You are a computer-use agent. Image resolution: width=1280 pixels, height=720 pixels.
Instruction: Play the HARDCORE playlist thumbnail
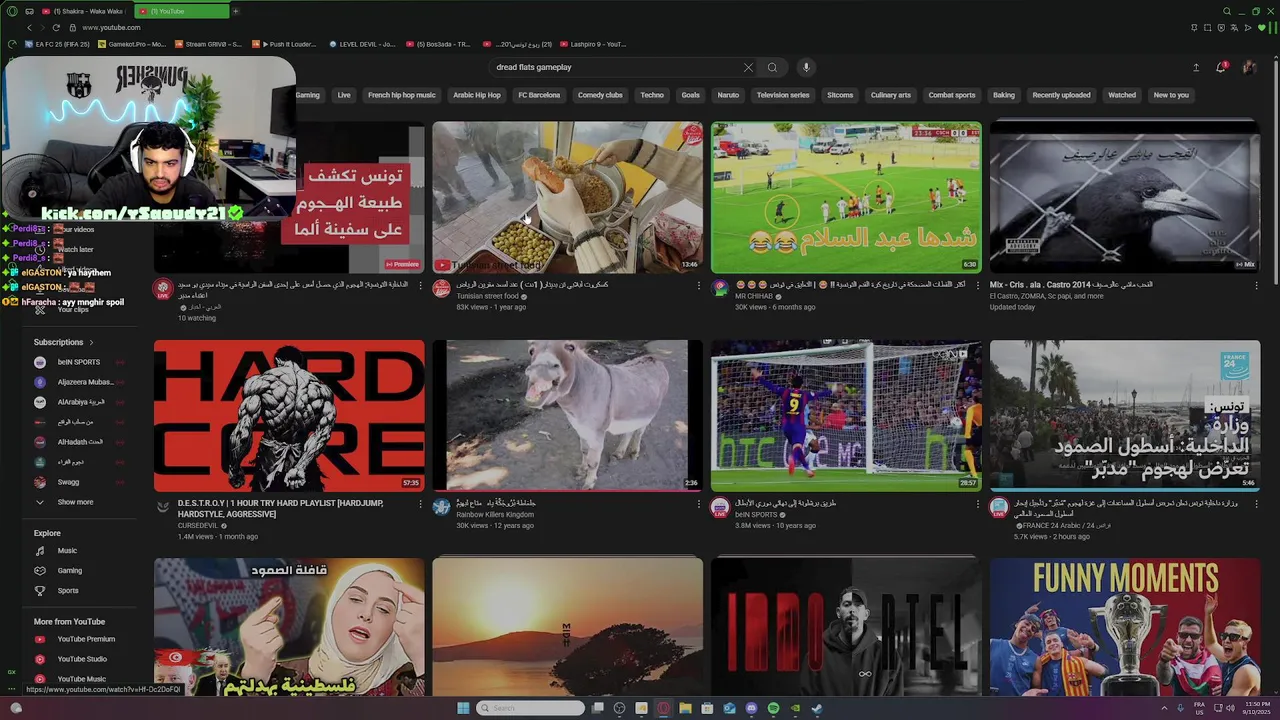[289, 415]
